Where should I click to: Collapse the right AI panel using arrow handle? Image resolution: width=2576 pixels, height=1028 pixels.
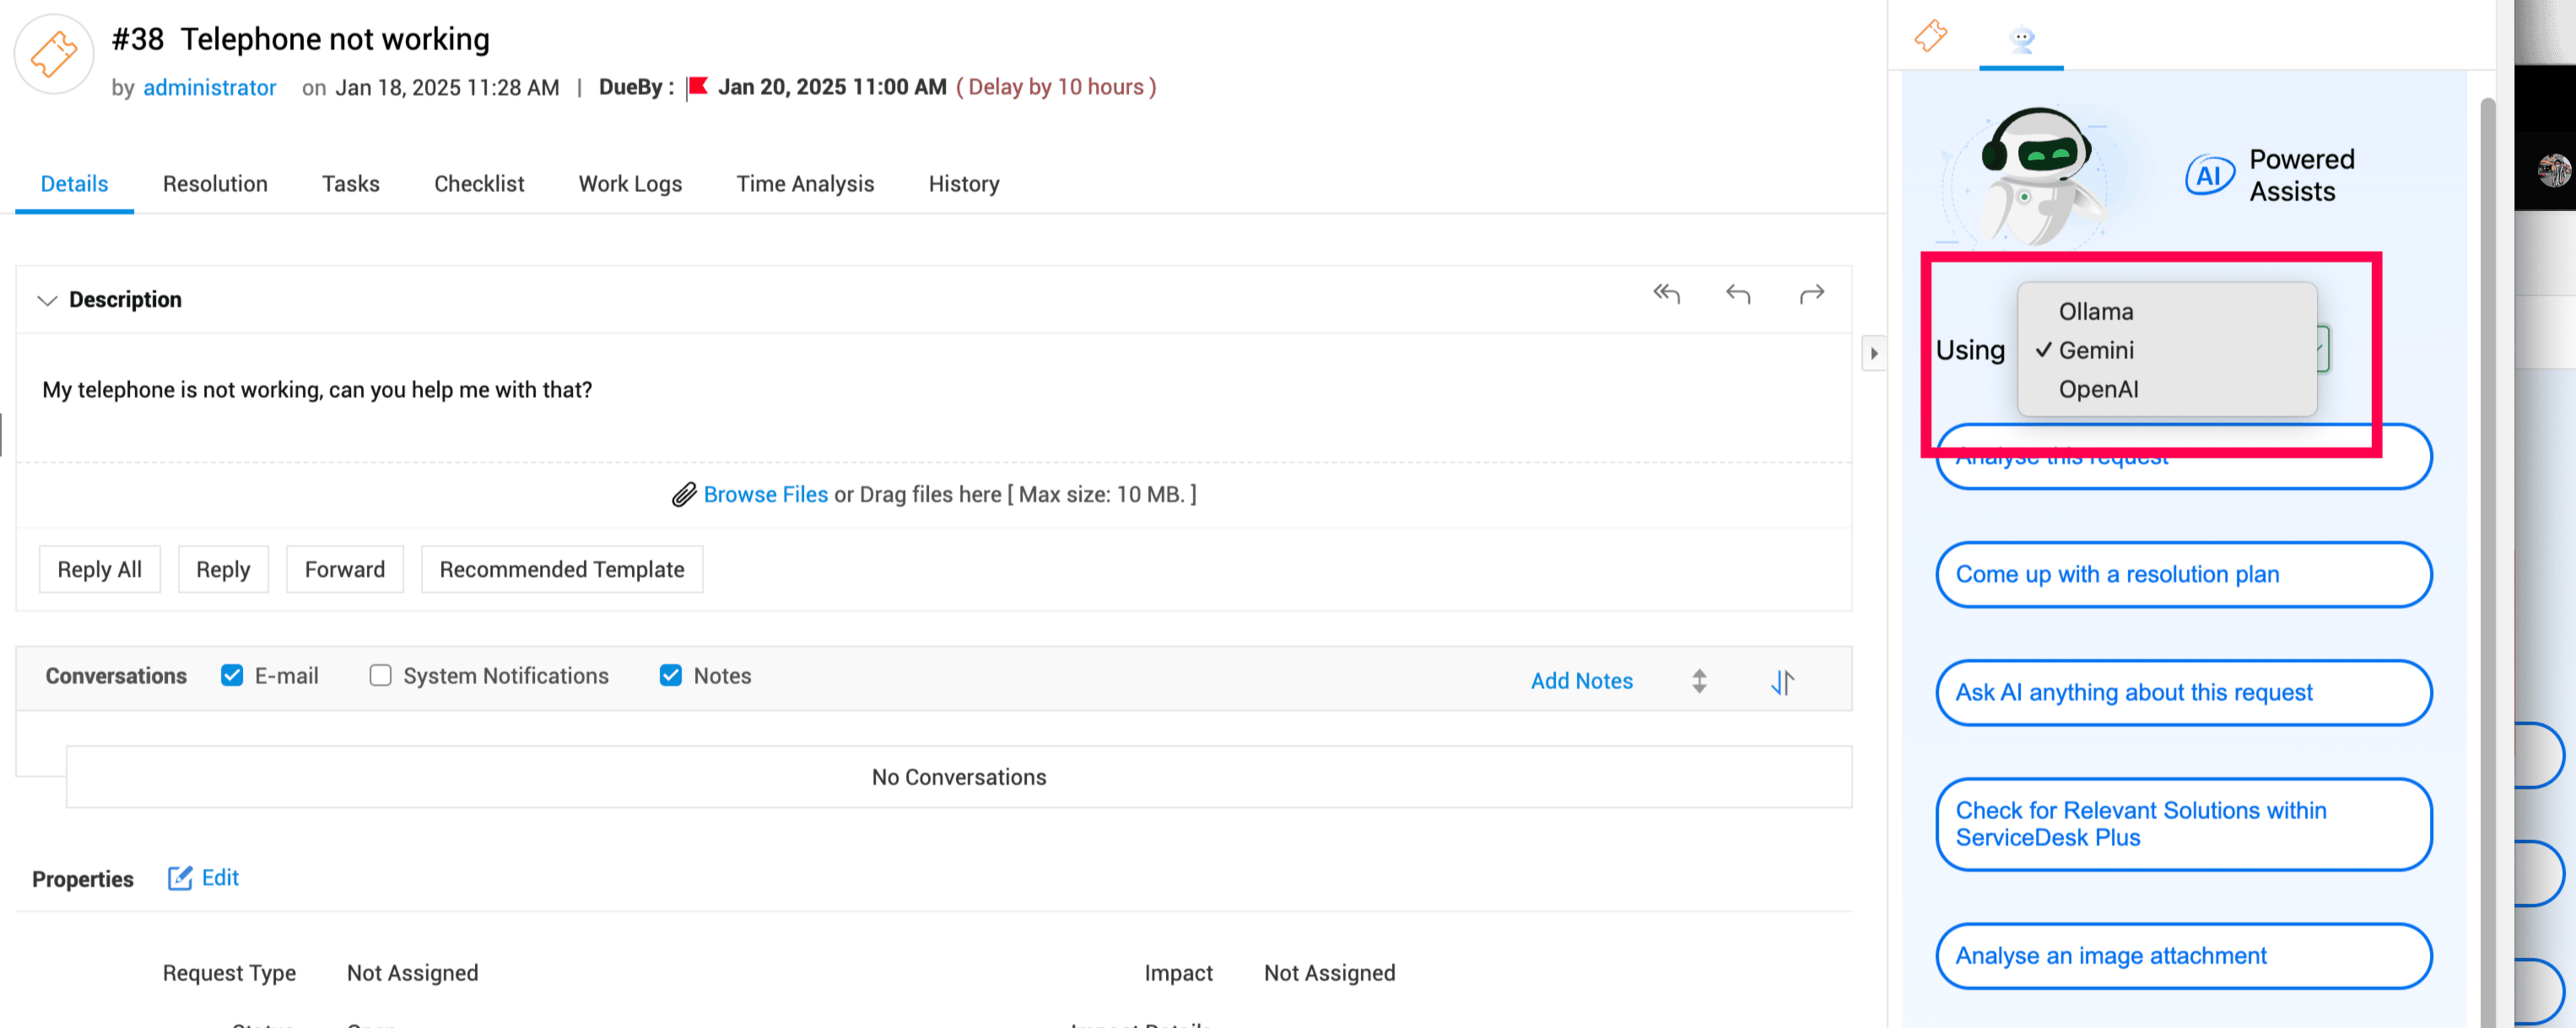[x=1874, y=353]
